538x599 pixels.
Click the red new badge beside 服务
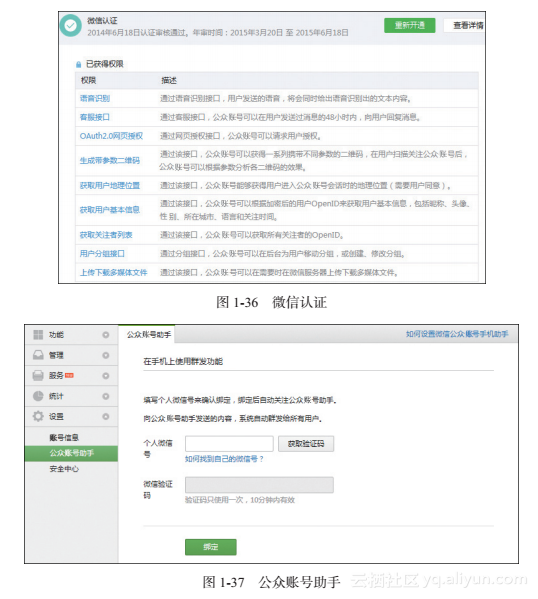click(69, 376)
